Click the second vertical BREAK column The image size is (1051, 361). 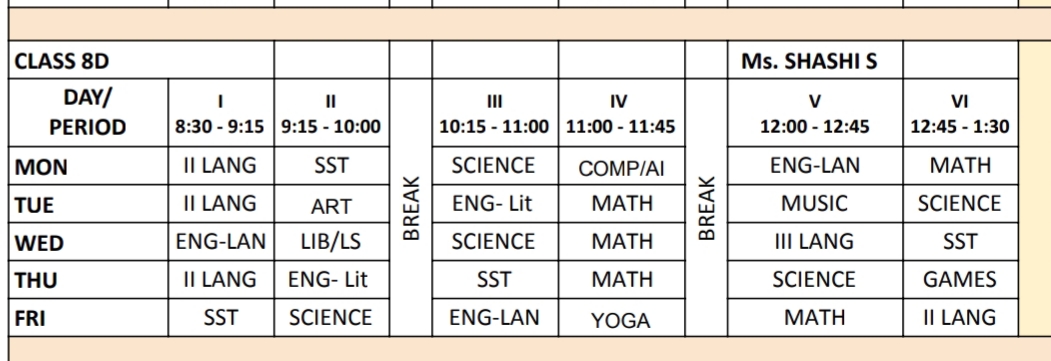(706, 208)
